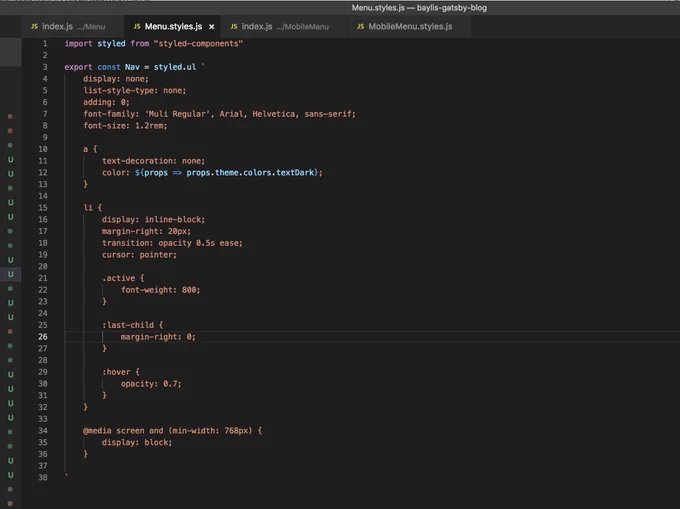Select the Menu.styles.js editor tab
The height and width of the screenshot is (509, 680).
coord(172,26)
